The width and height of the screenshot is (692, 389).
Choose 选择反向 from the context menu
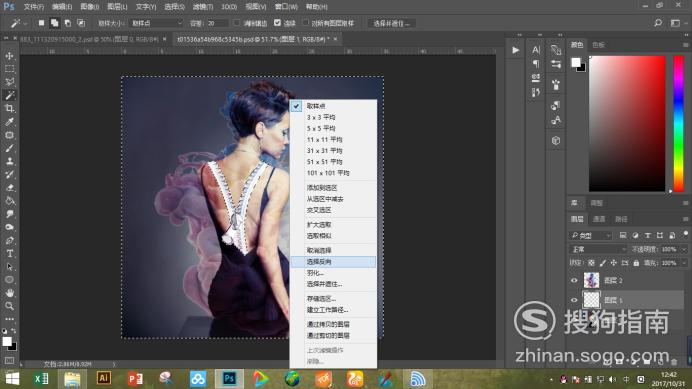(x=333, y=262)
